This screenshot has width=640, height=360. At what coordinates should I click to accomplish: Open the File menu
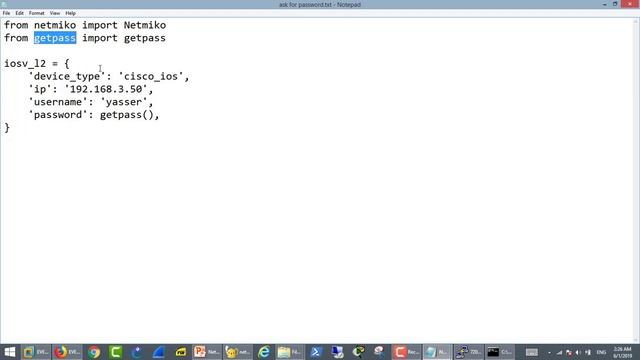click(6, 13)
